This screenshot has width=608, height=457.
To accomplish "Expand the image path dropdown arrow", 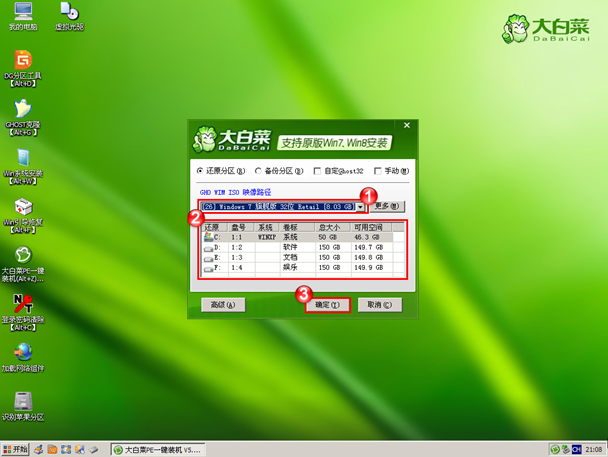I will point(360,207).
